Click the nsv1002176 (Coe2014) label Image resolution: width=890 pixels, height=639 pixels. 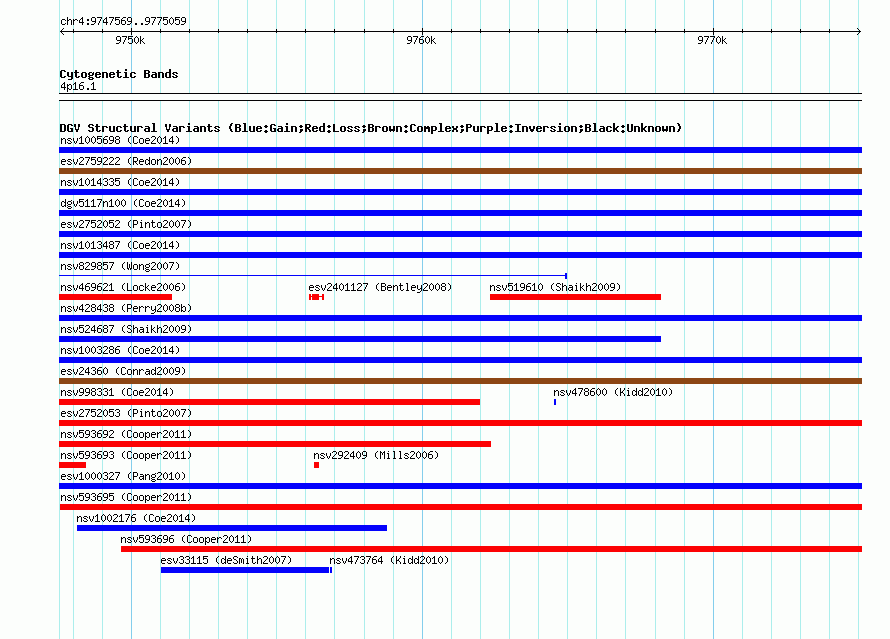(136, 518)
